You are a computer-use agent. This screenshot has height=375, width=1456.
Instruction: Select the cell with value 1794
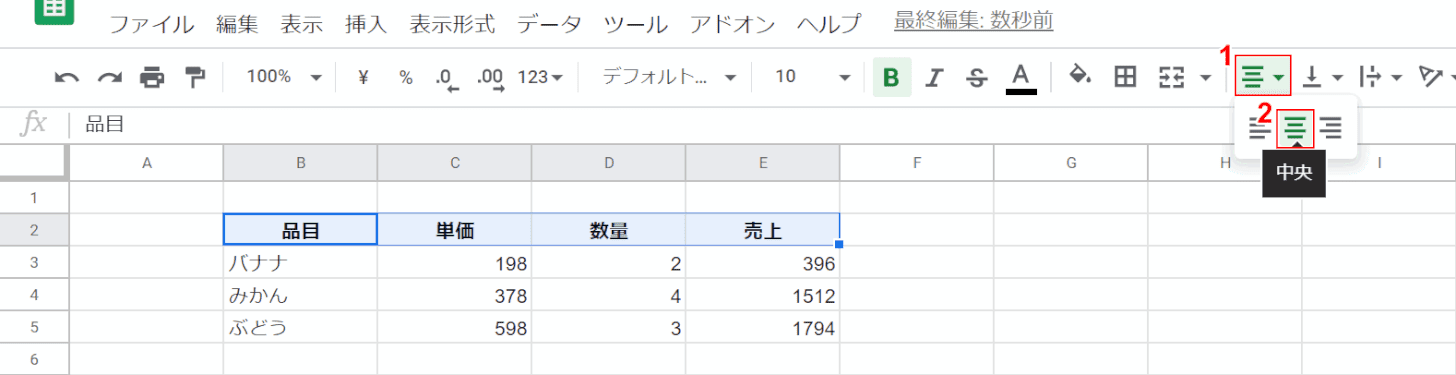coord(762,327)
